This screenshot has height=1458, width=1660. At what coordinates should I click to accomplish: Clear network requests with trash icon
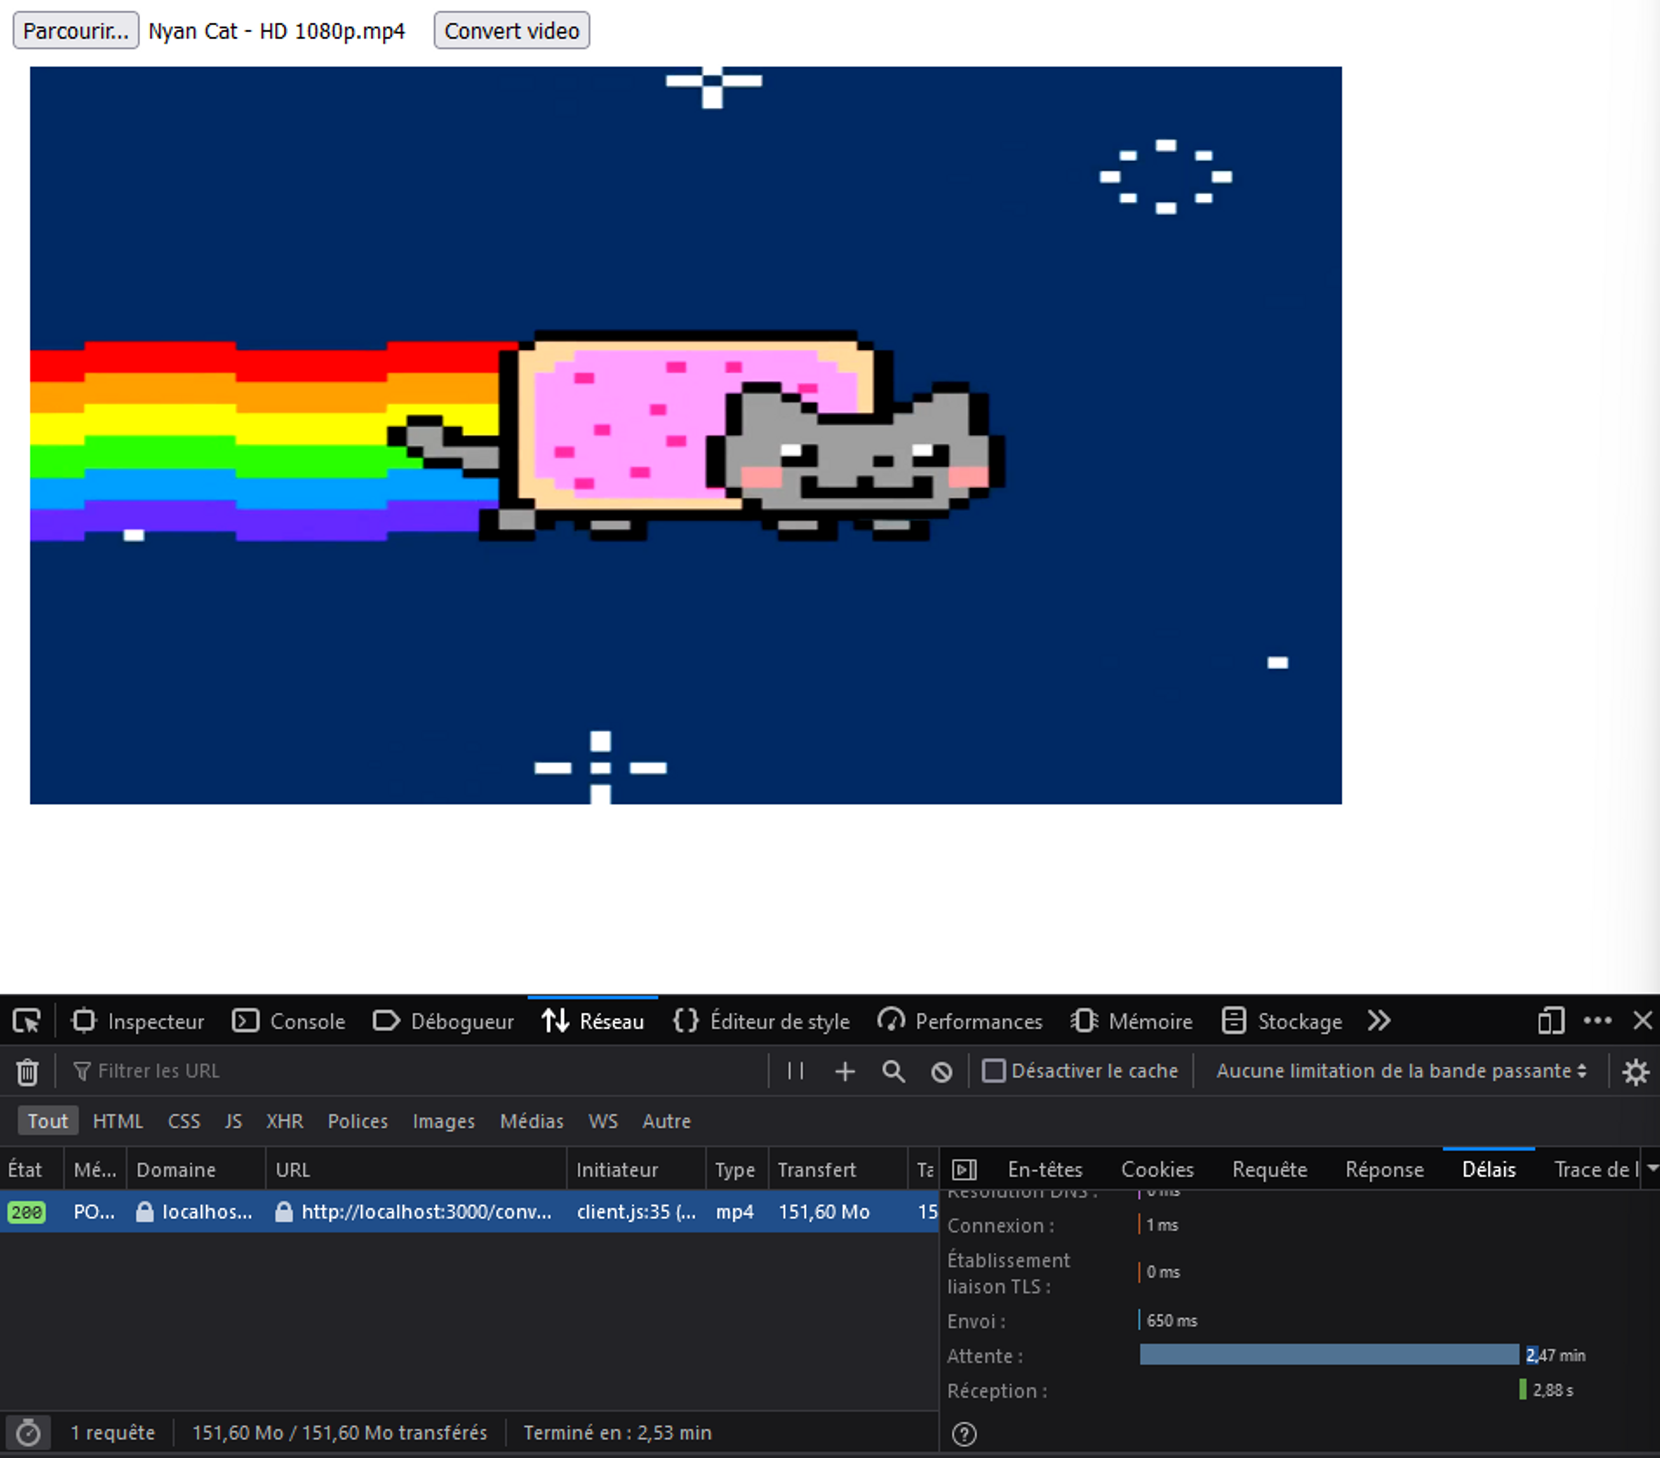[27, 1072]
